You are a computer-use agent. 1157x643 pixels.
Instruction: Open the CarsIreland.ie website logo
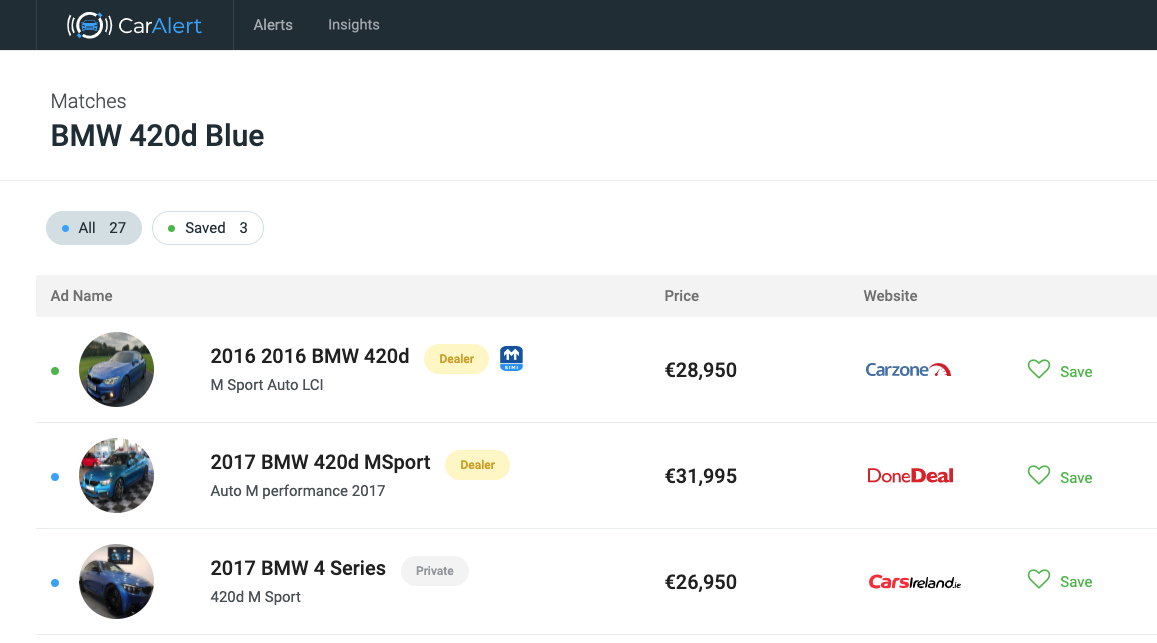(914, 582)
